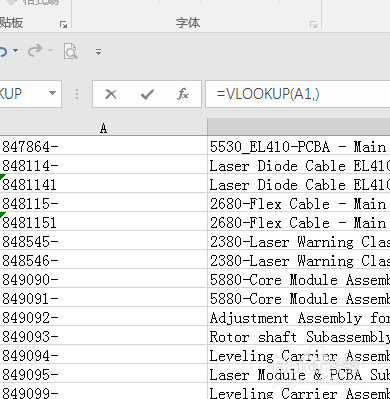Viewport: 390px width, 399px height.
Task: Select 2380-Laser Warning cell beside 848546-
Action: 299,259
